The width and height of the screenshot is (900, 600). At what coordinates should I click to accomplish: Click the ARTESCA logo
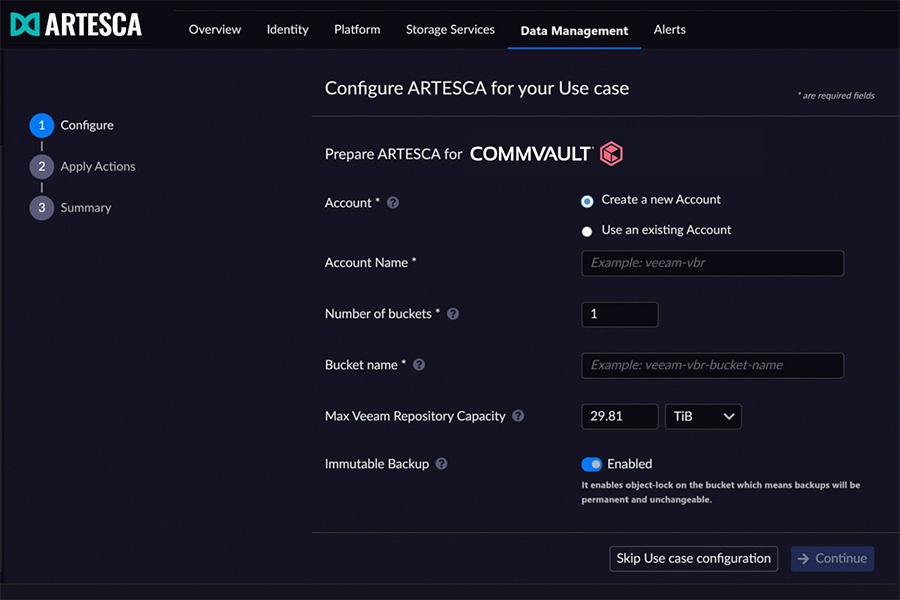coord(76,25)
